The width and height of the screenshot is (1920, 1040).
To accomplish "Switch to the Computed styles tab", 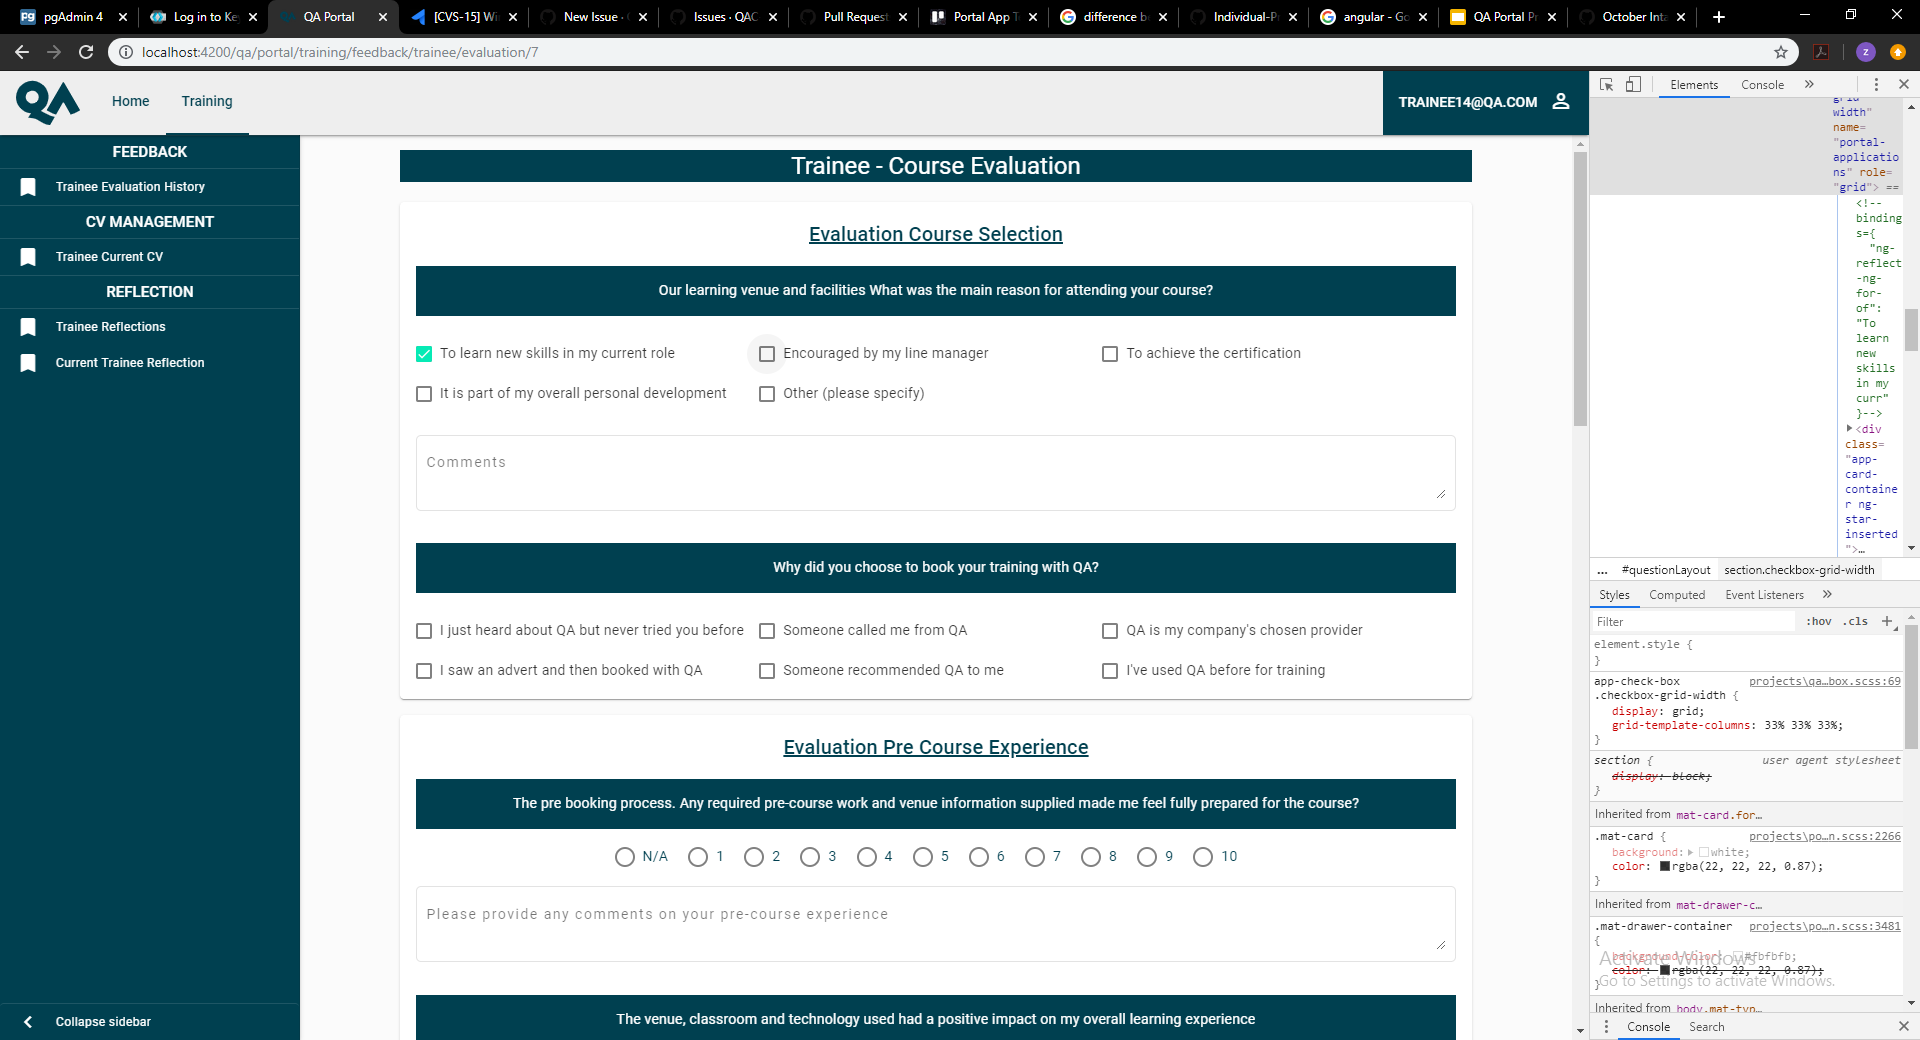I will coord(1677,595).
